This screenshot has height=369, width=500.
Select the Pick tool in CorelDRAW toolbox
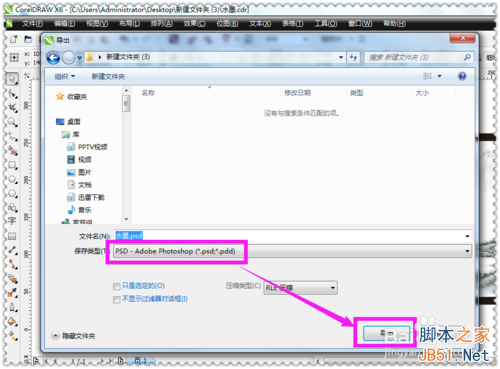click(12, 79)
